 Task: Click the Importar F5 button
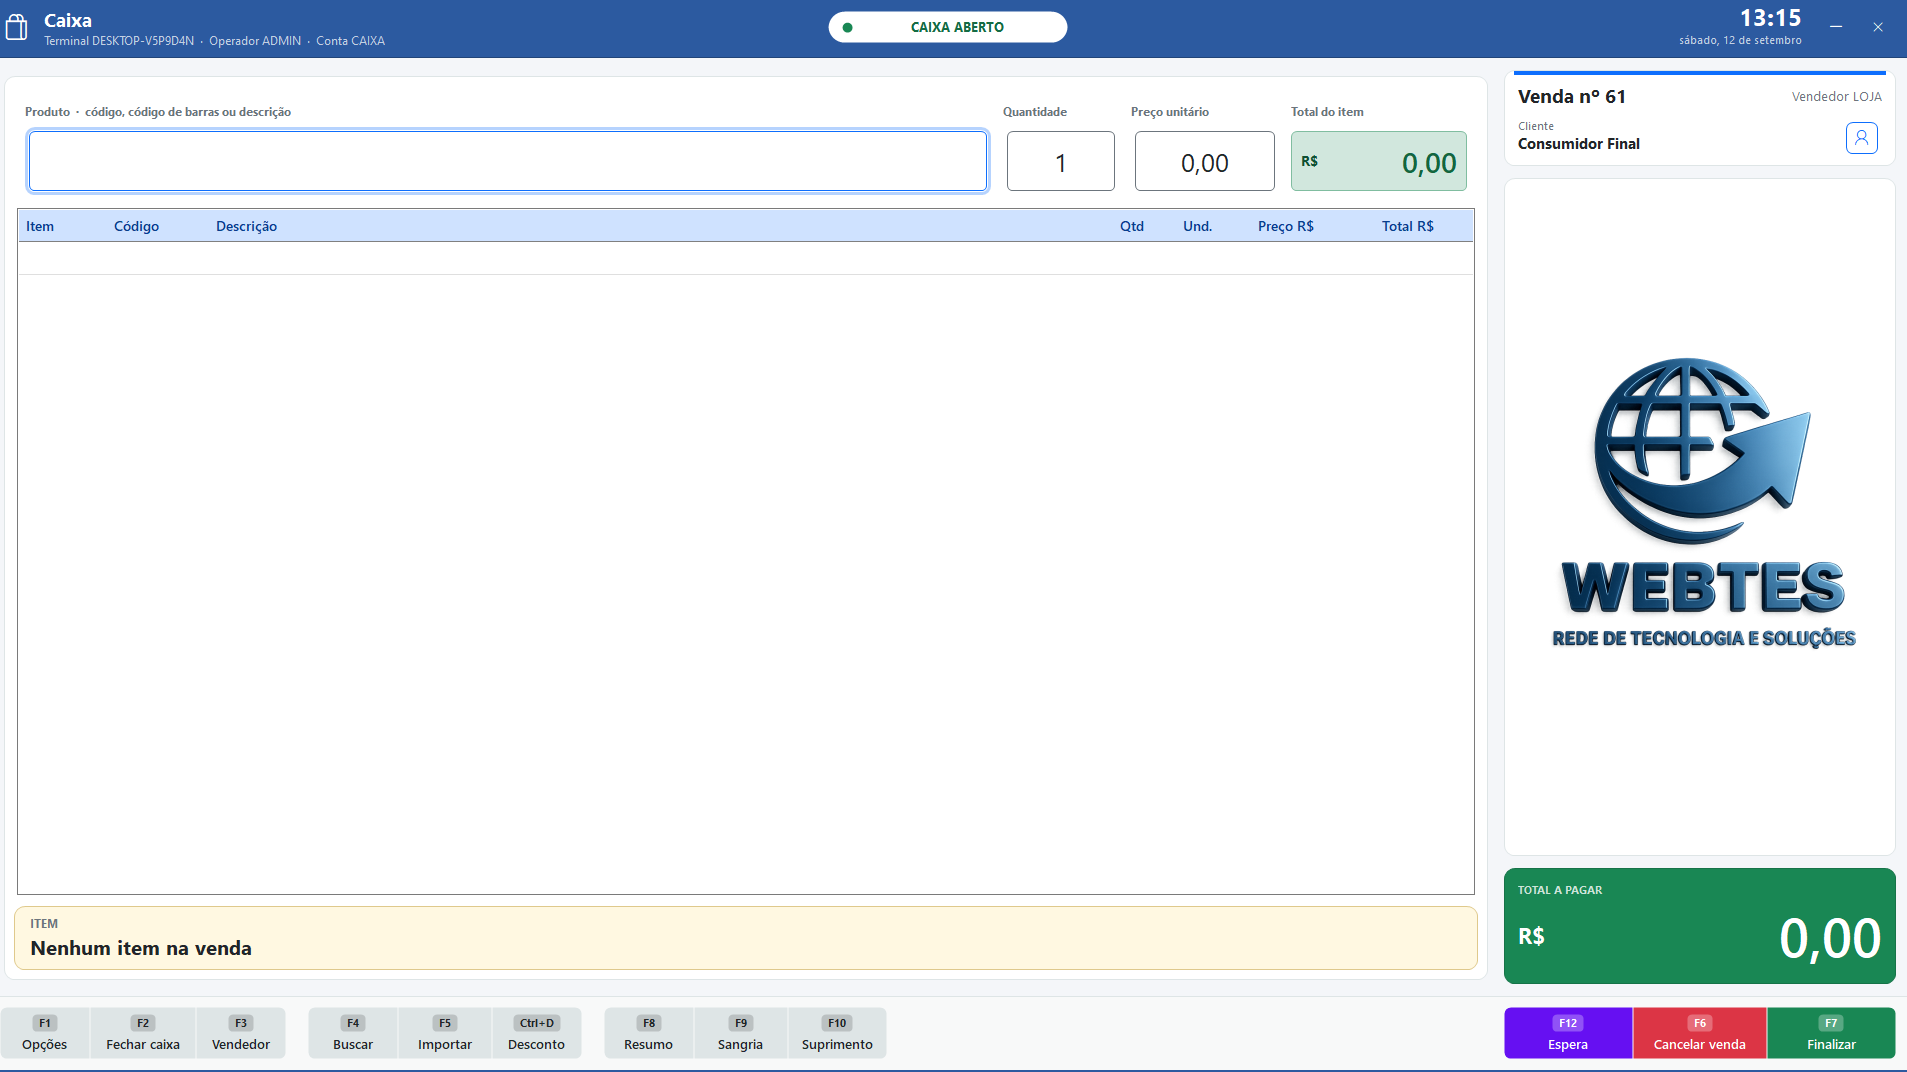tap(445, 1033)
